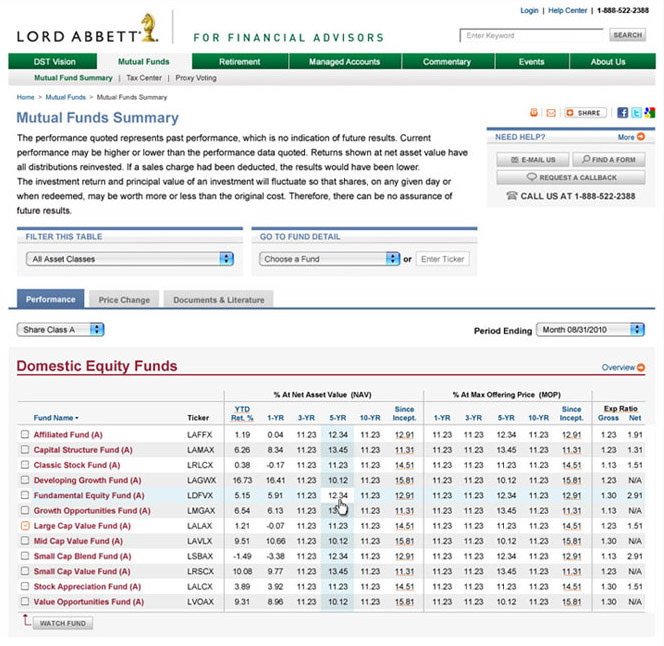
Task: Uncheck the Large Cap Value Fund (A) checkbox
Action: point(25,526)
